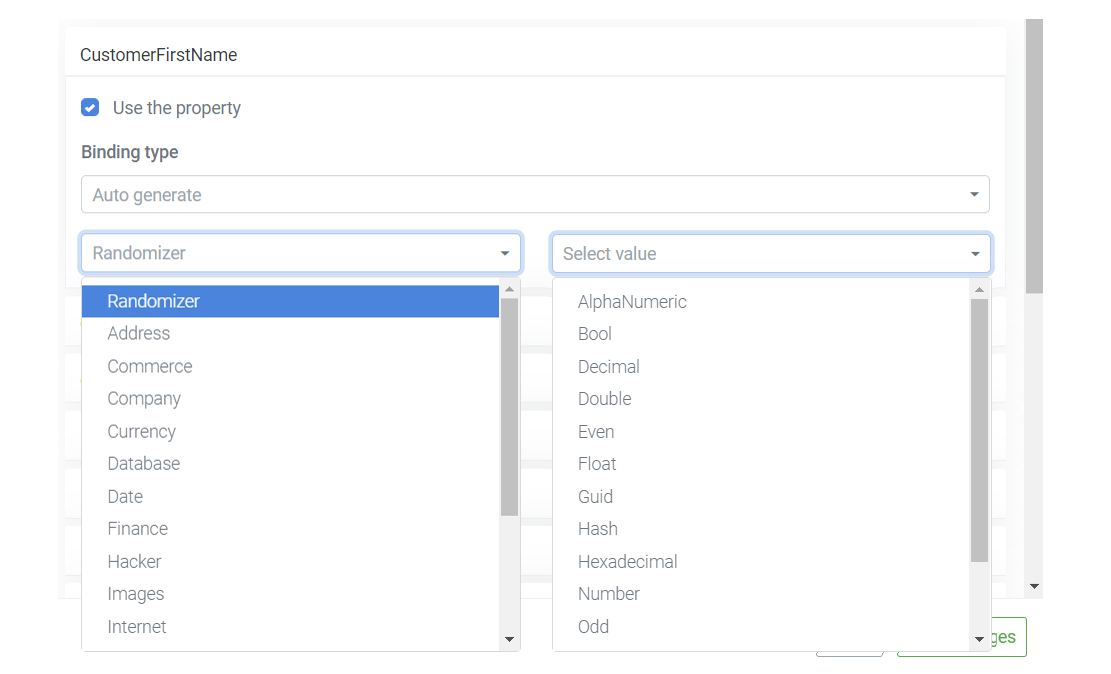Click the main panel scroll-down arrow
1111x674 pixels.
click(1034, 586)
